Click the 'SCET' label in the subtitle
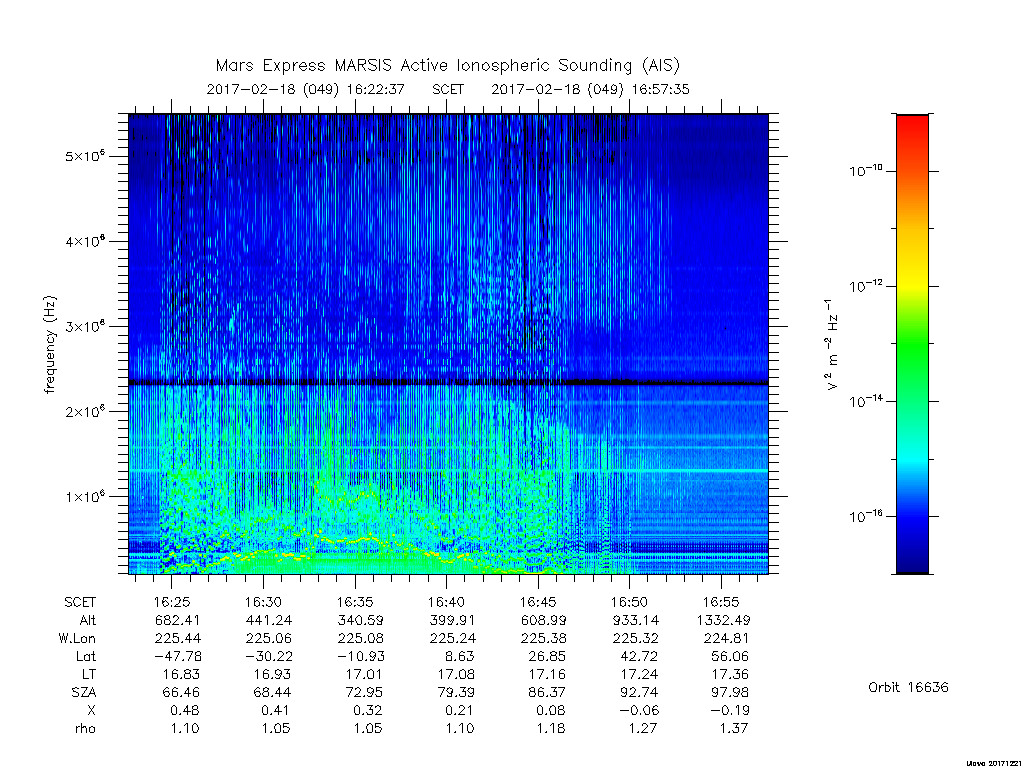This screenshot has height=768, width=1024. click(x=448, y=89)
